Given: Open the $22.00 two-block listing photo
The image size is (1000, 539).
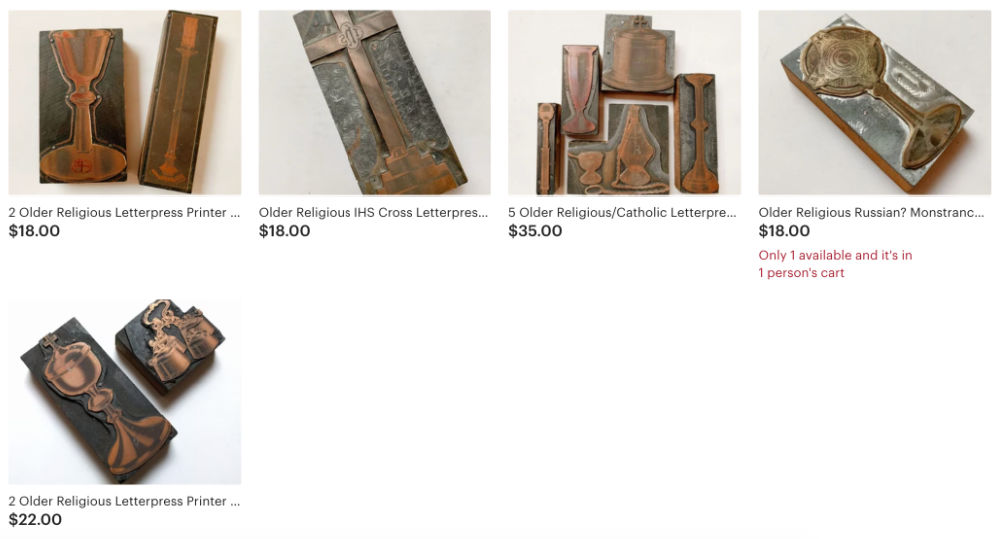Looking at the screenshot, I should (124, 391).
